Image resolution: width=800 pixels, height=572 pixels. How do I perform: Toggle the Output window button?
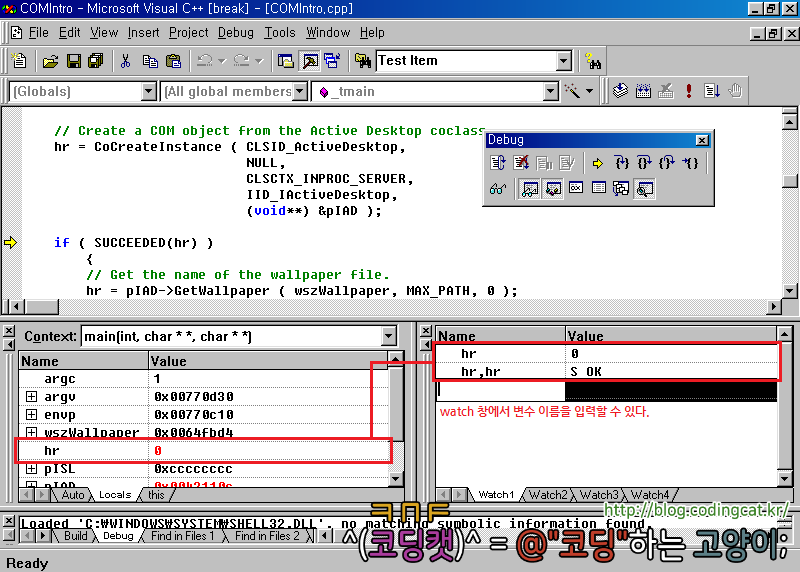[x=309, y=61]
